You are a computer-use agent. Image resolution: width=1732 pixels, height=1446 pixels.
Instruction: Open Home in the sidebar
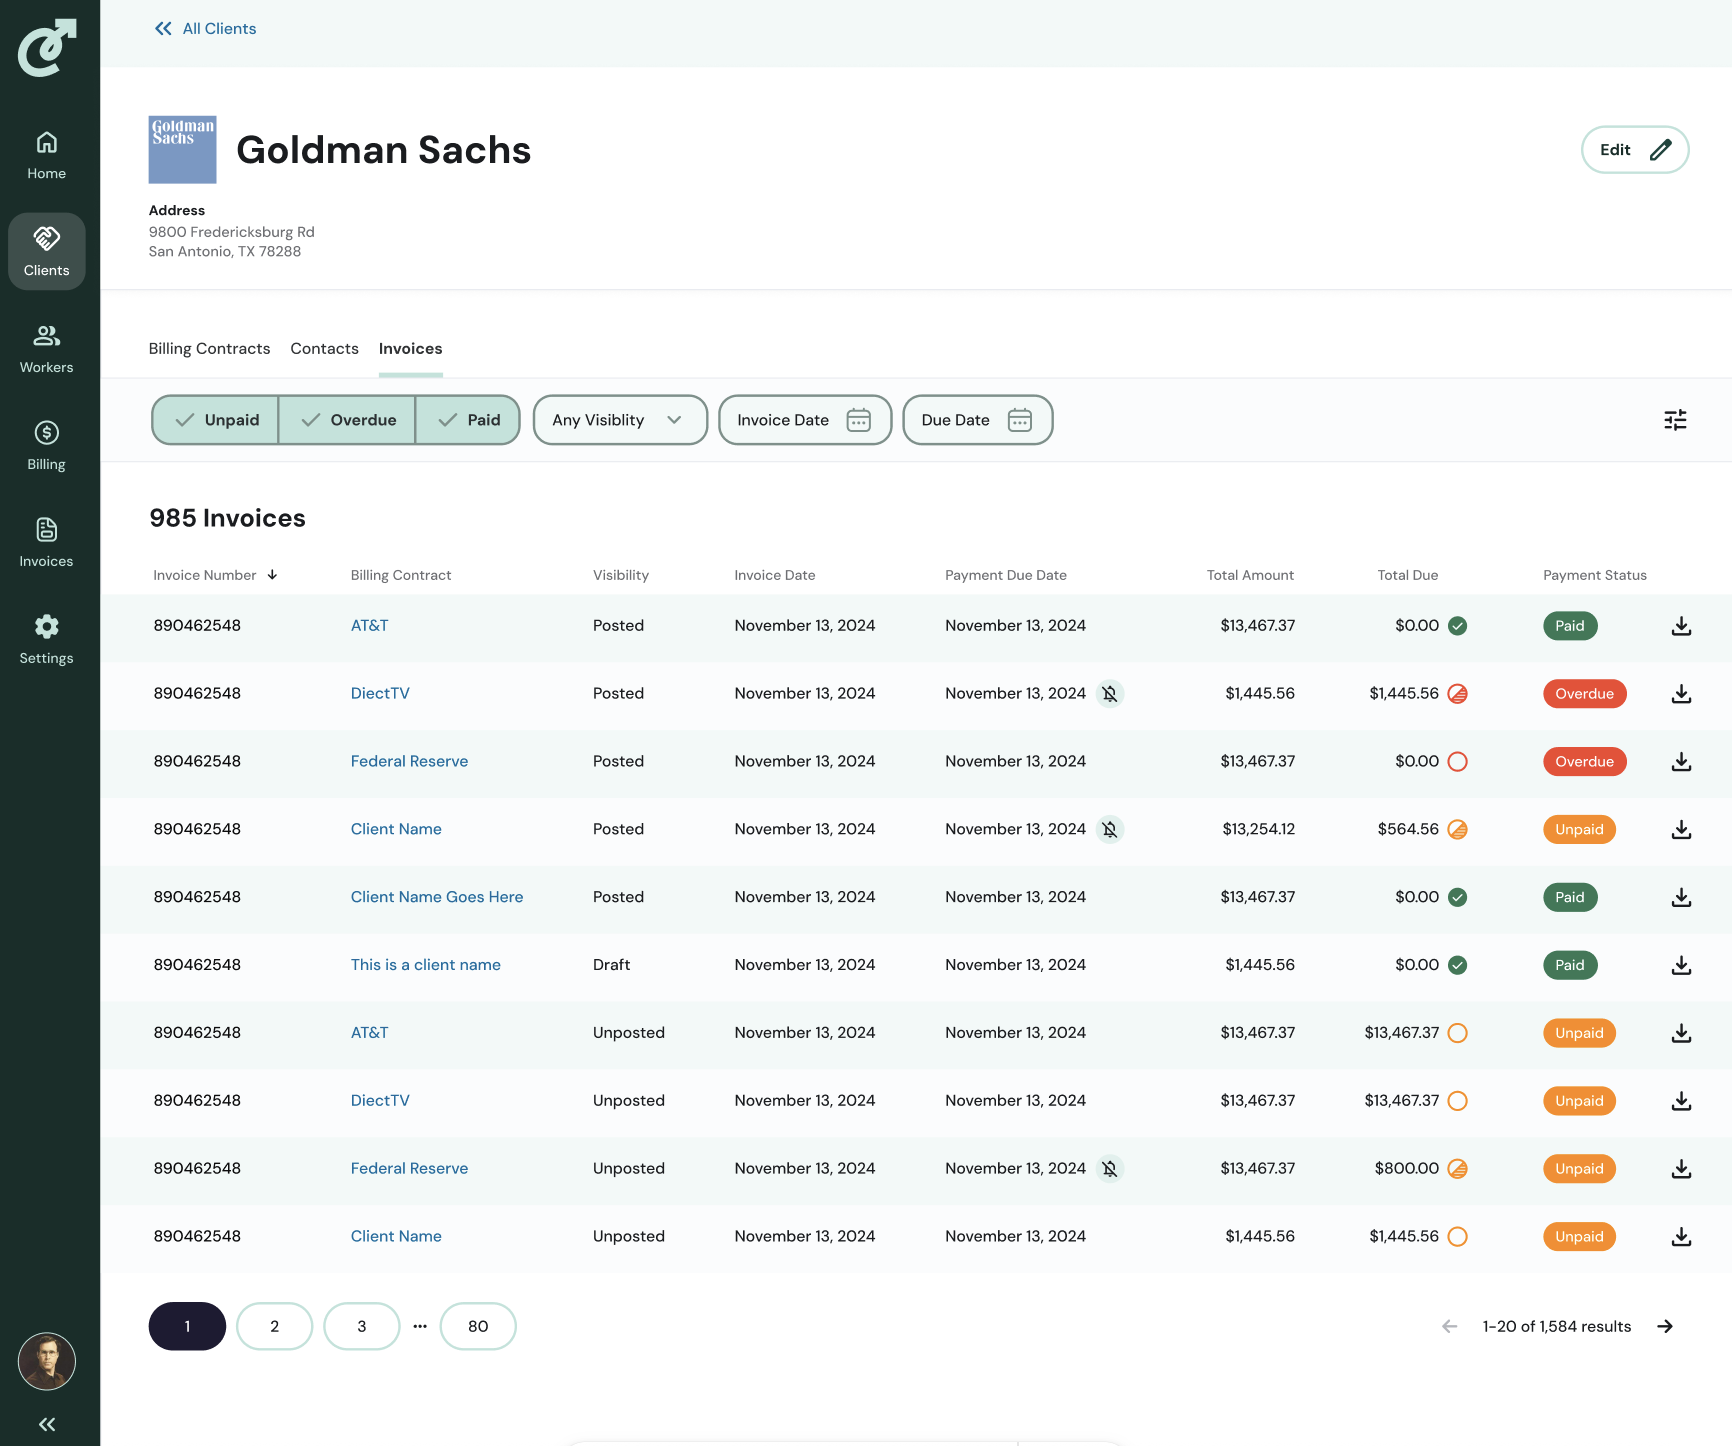point(47,154)
